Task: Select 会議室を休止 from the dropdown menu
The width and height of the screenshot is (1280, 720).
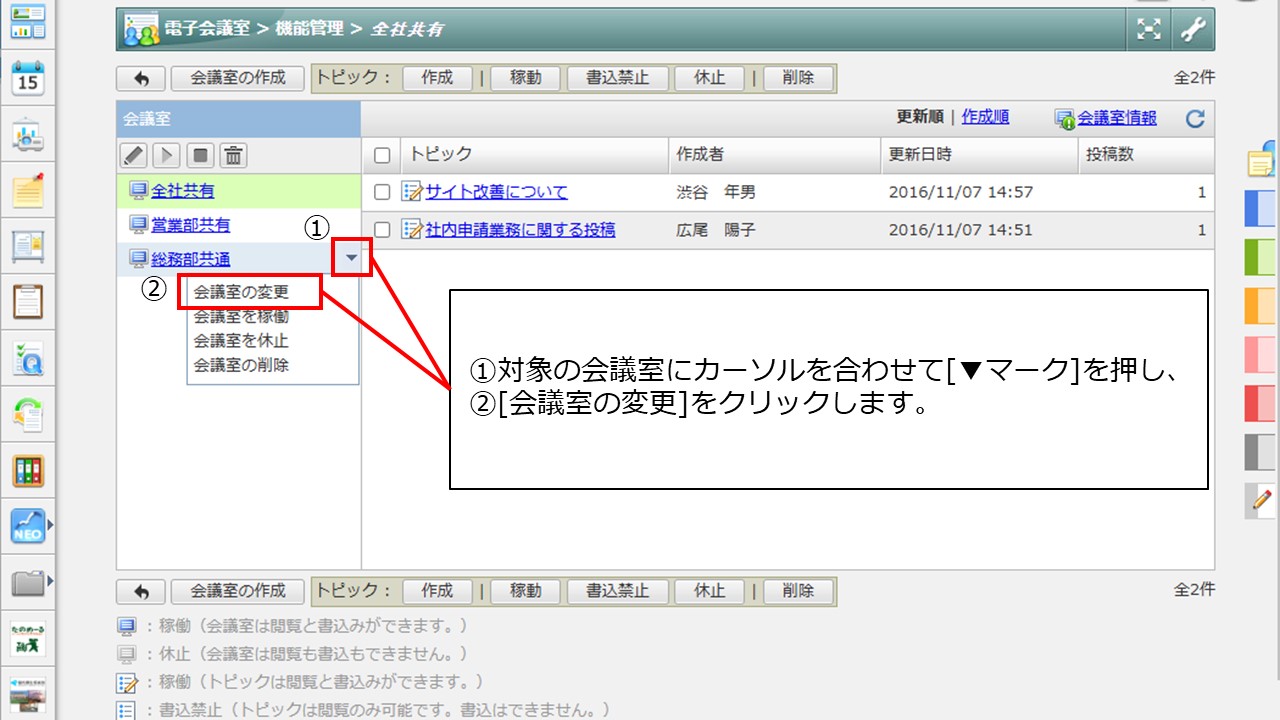Action: point(241,341)
